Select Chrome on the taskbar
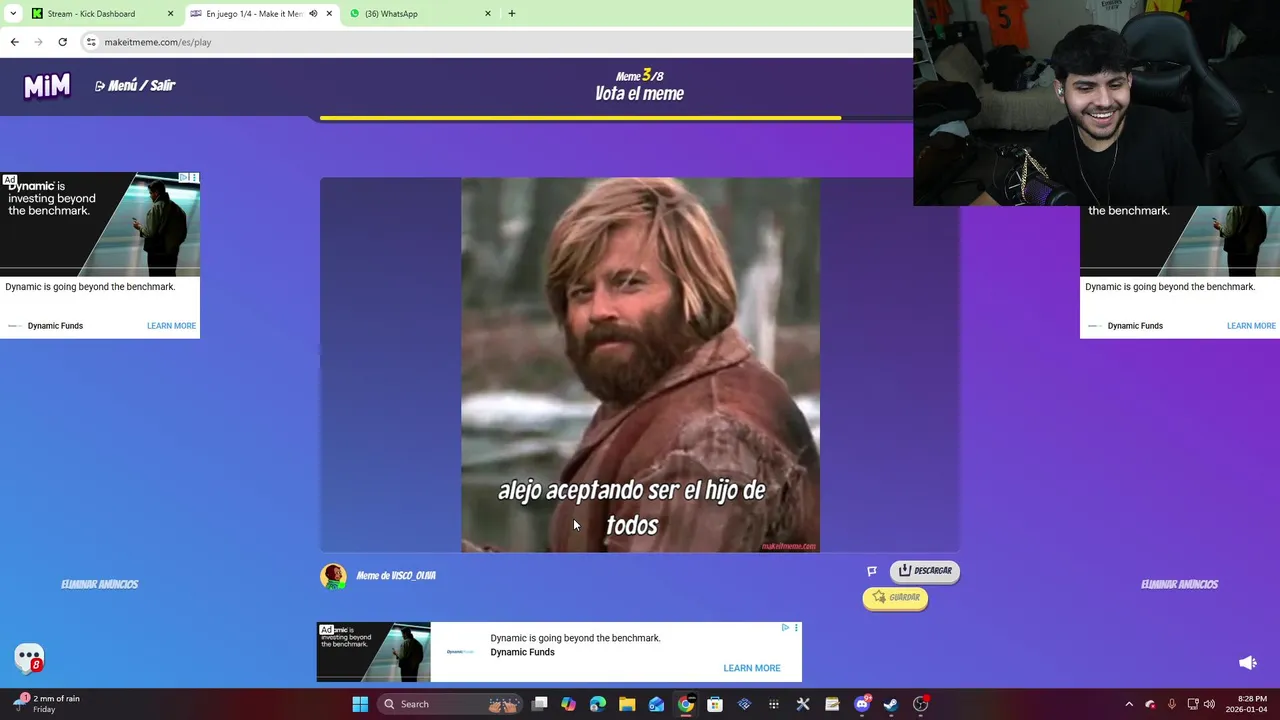Screen dimensions: 1280x720 coord(685,704)
